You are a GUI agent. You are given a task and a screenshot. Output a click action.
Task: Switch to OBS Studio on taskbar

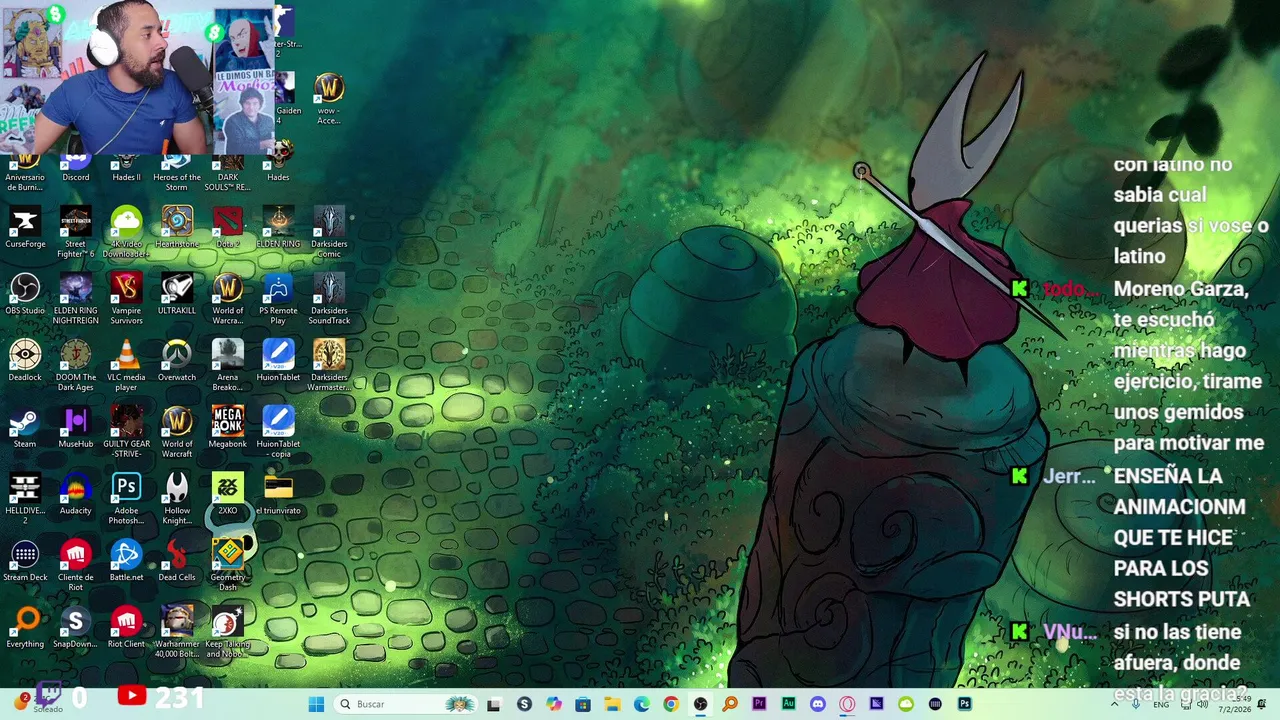700,704
